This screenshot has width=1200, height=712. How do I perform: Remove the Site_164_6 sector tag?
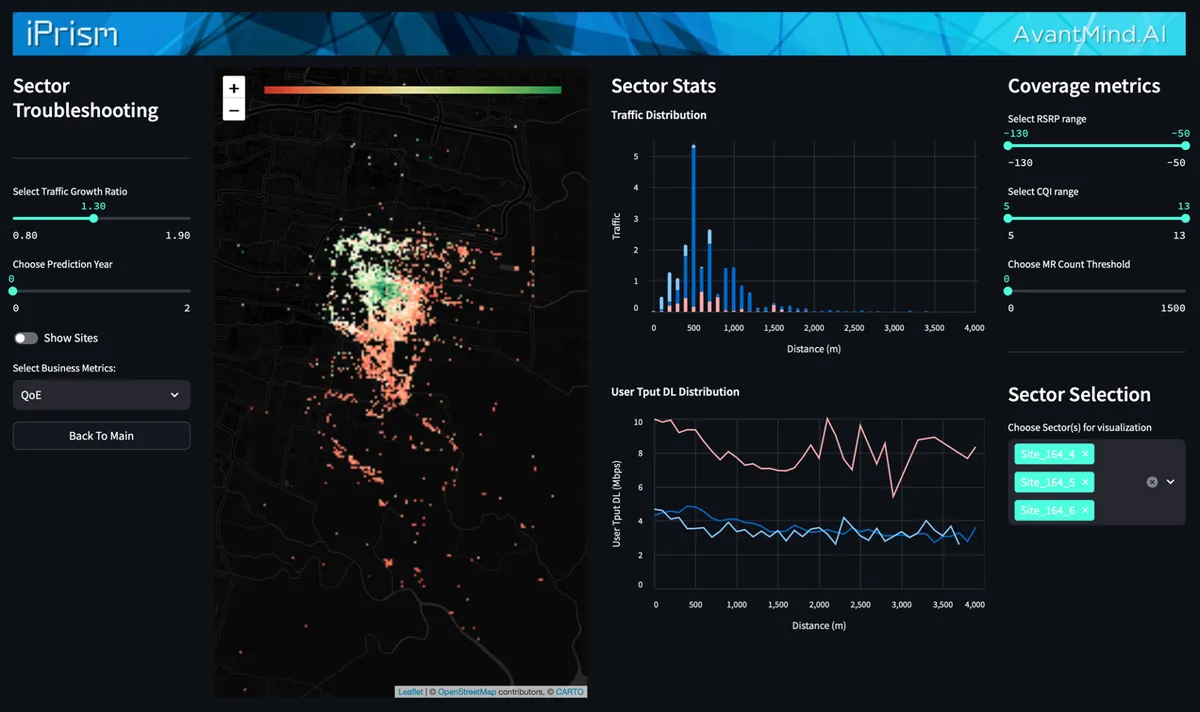click(x=1085, y=510)
